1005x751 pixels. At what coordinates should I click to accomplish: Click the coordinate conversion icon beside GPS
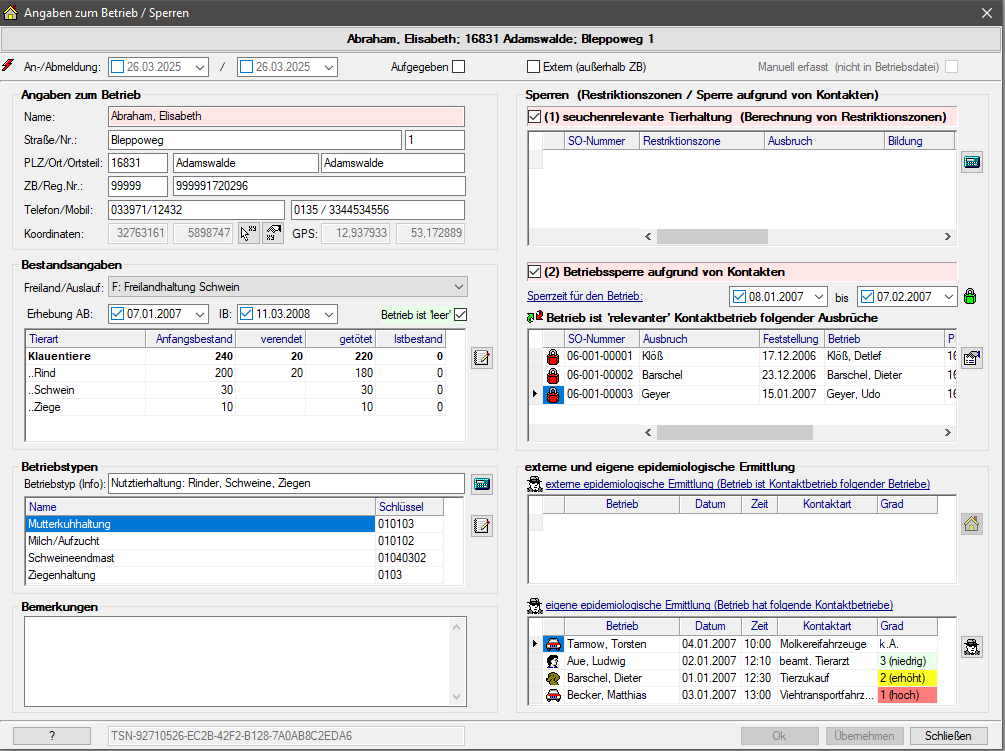(x=274, y=233)
